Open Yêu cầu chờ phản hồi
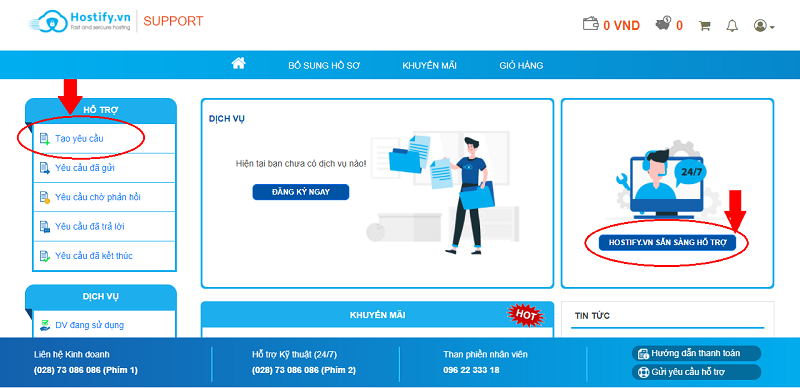 pyautogui.click(x=97, y=197)
